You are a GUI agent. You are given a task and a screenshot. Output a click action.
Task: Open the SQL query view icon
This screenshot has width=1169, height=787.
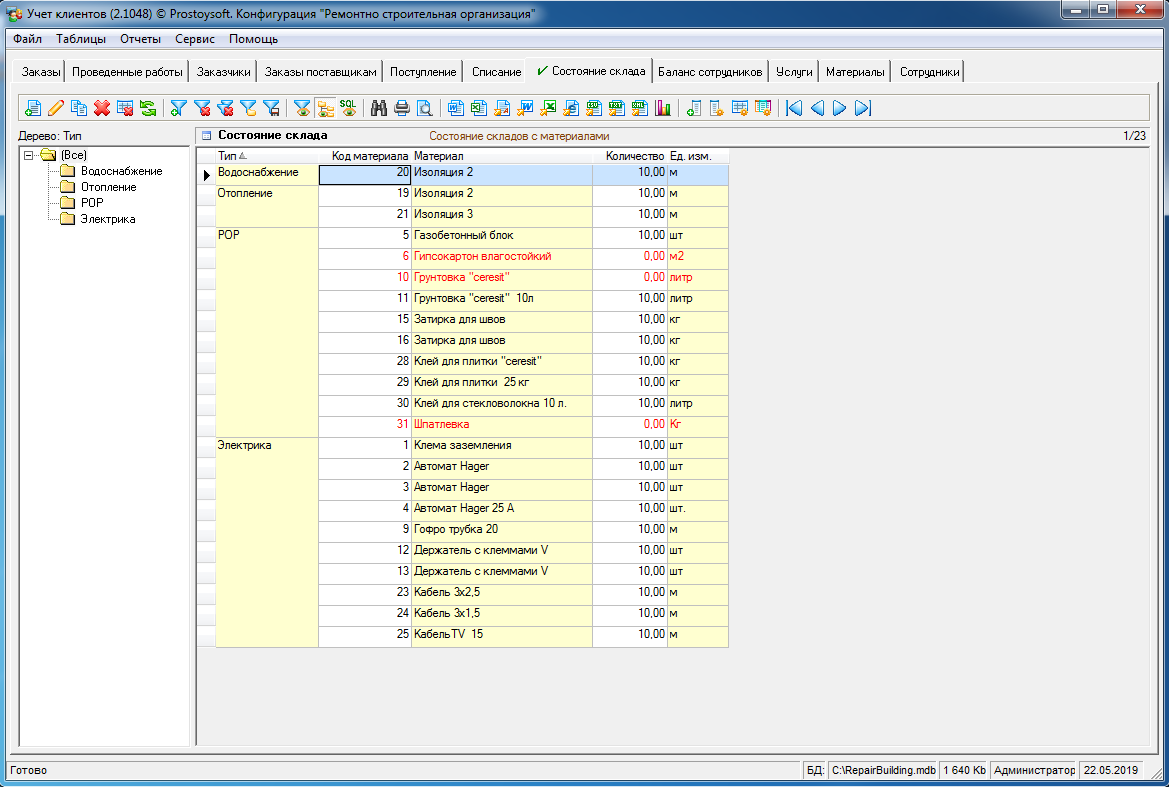348,108
